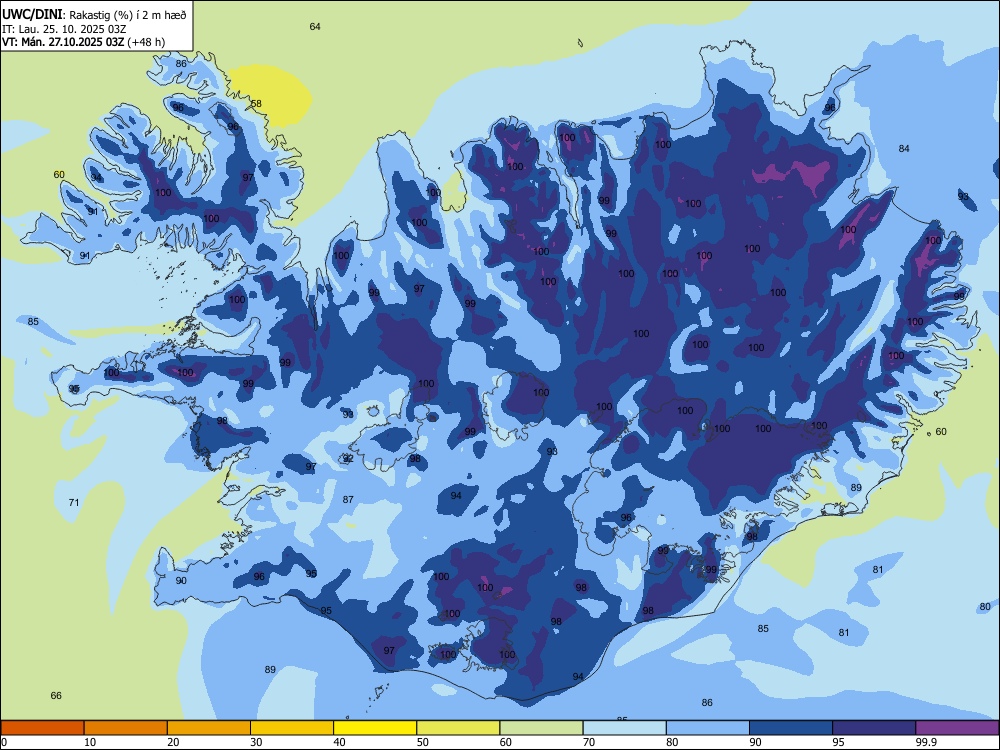Image resolution: width=1000 pixels, height=750 pixels.
Task: Click the amber 20–30 legend swatch
Action: click(x=209, y=728)
